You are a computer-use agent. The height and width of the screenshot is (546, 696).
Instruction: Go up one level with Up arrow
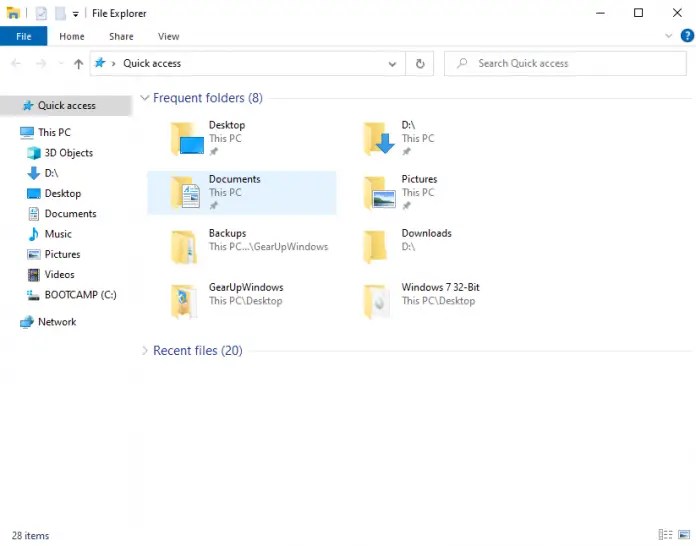79,64
